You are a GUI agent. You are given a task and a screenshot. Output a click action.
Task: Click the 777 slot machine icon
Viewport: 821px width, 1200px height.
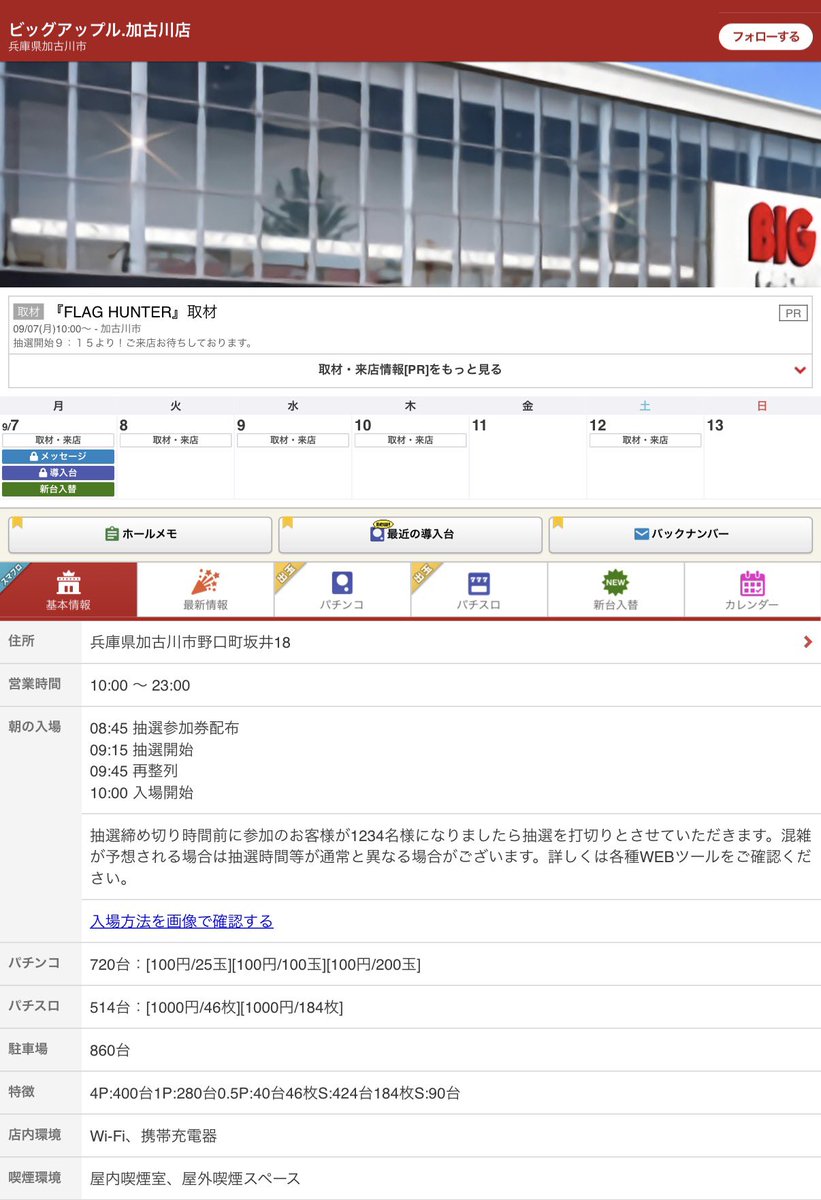pyautogui.click(x=479, y=583)
